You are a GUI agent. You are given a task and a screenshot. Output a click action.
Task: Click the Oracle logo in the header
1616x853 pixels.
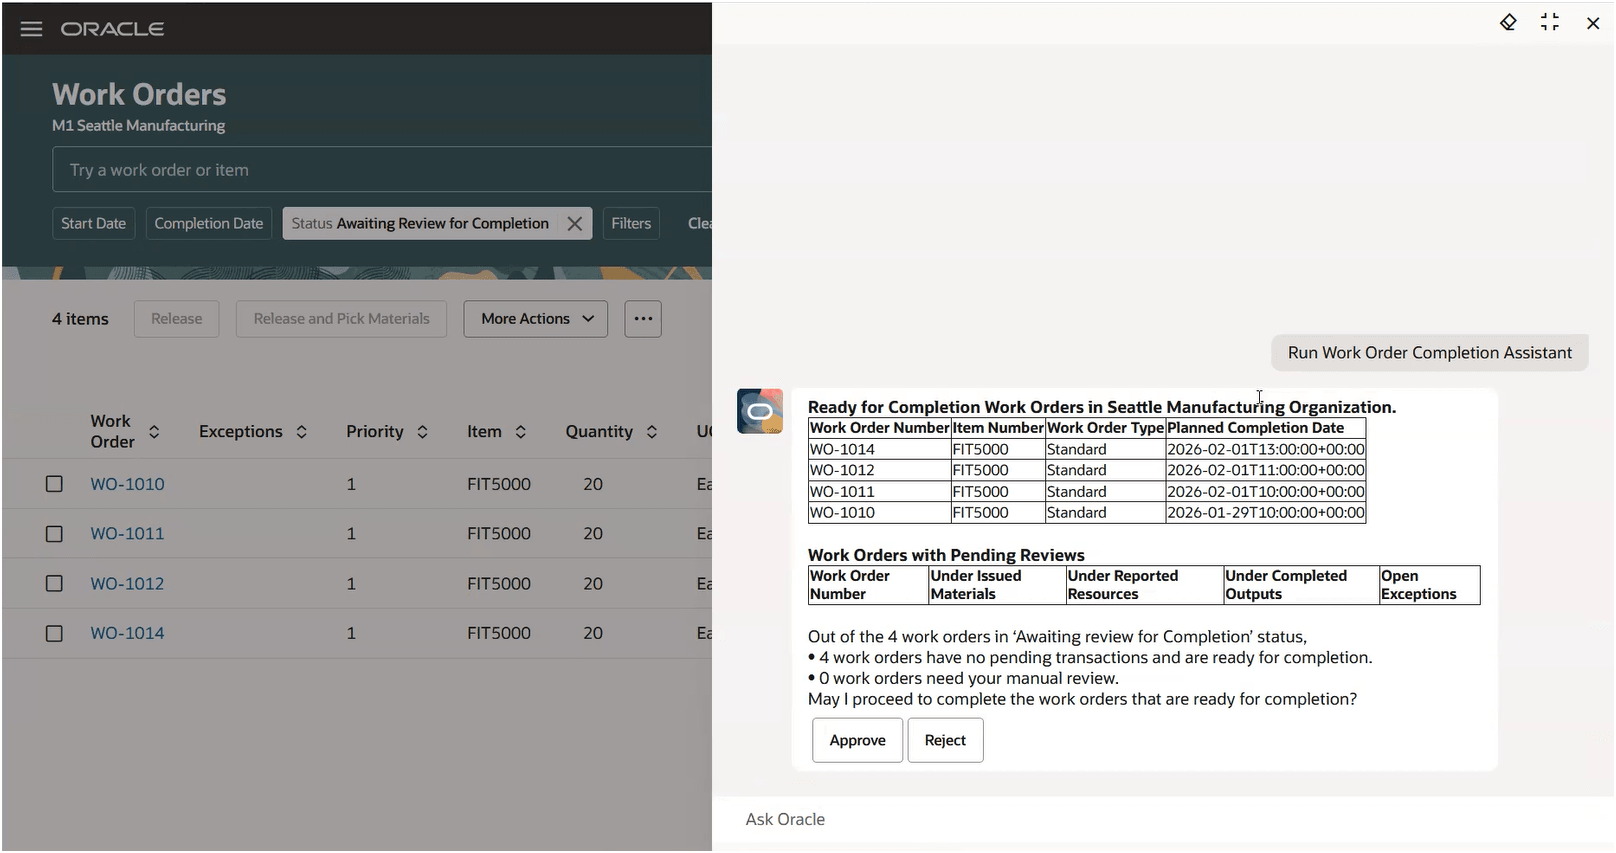click(x=112, y=29)
